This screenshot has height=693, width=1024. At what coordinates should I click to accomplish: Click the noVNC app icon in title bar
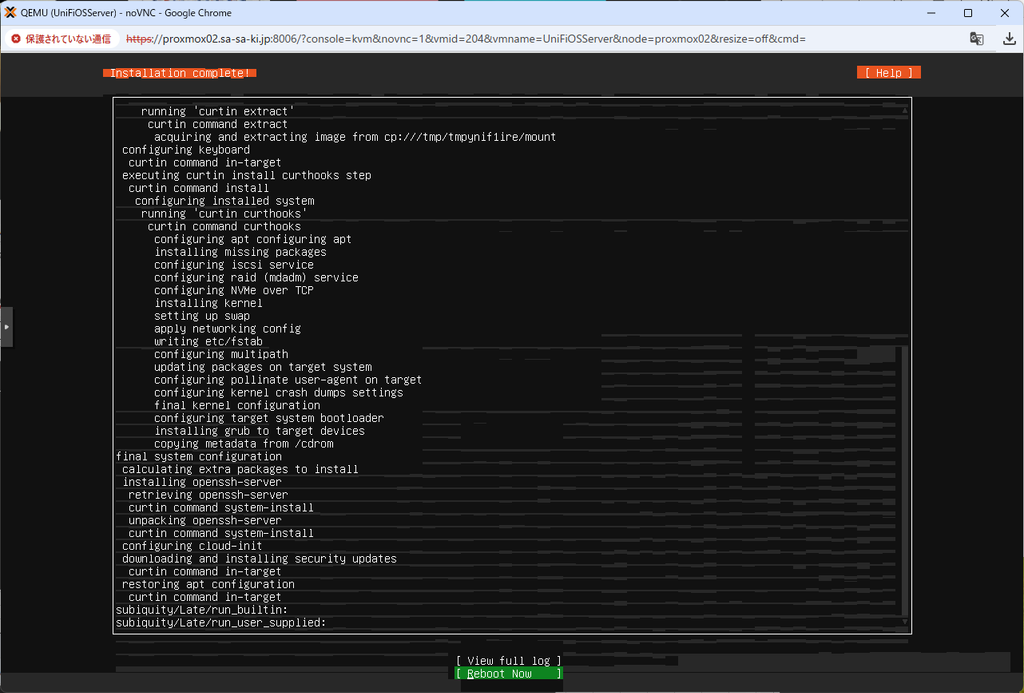10,12
